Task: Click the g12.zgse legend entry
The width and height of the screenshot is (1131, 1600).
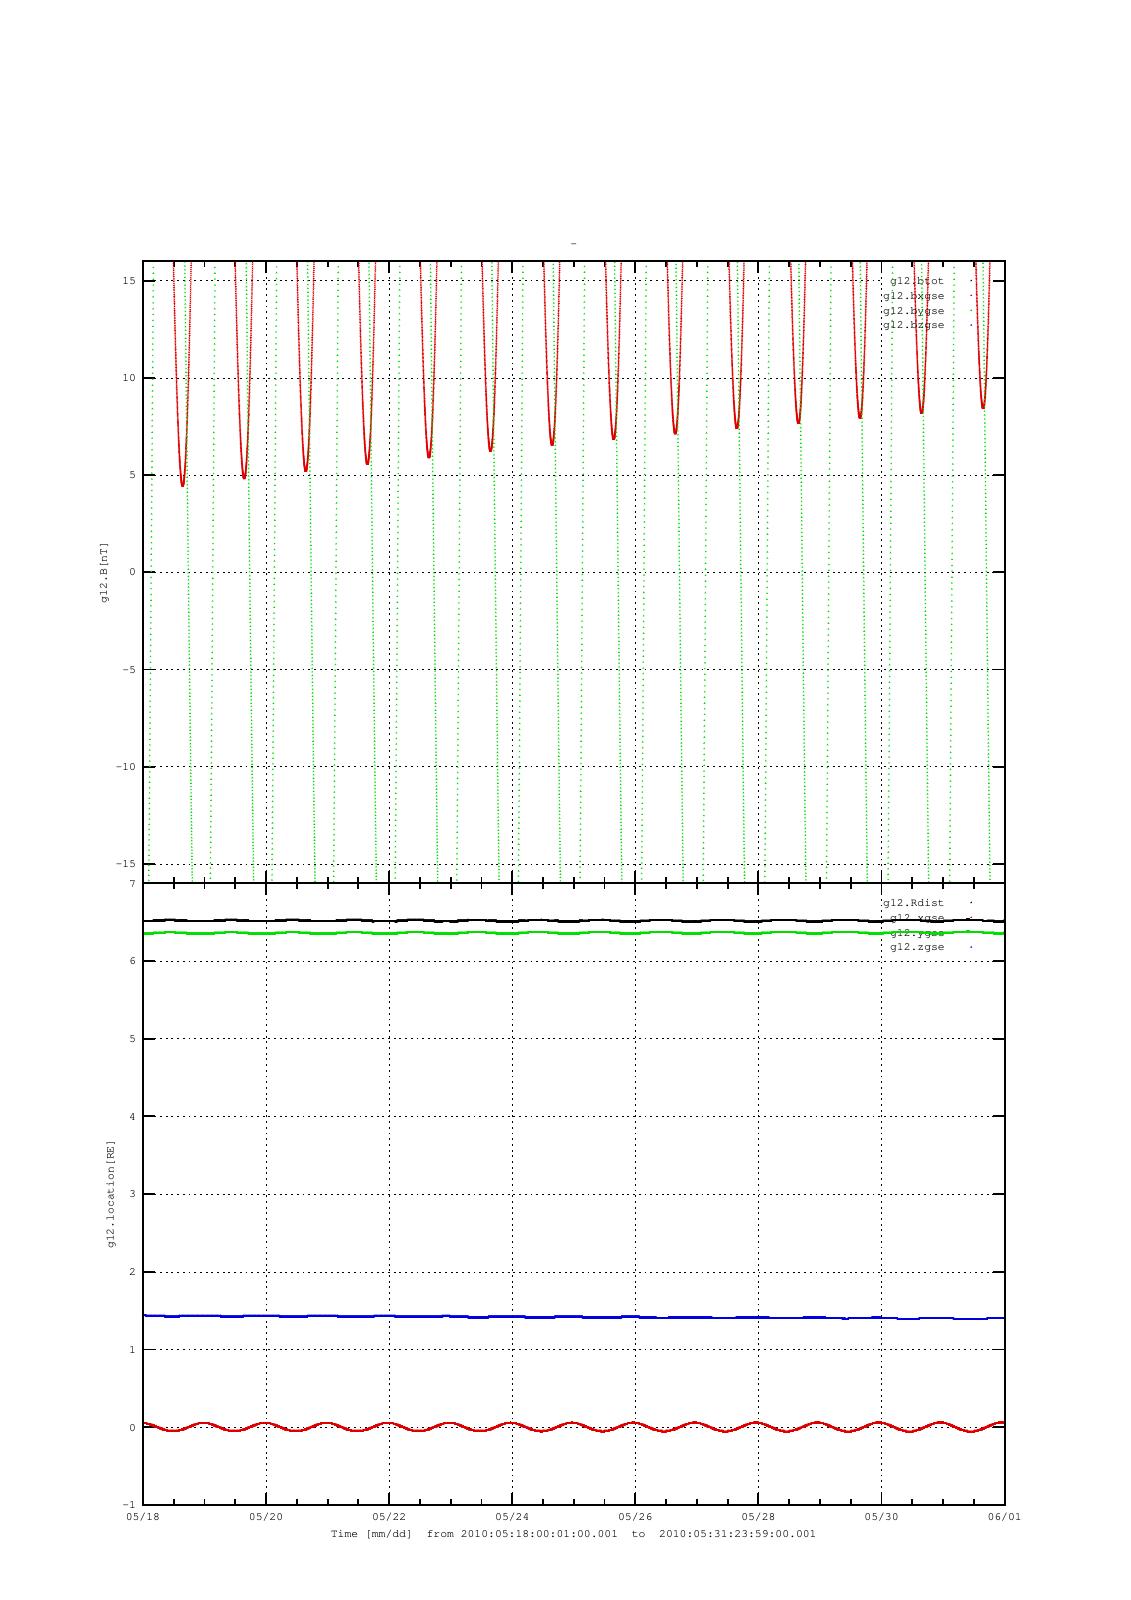Action: [x=917, y=947]
